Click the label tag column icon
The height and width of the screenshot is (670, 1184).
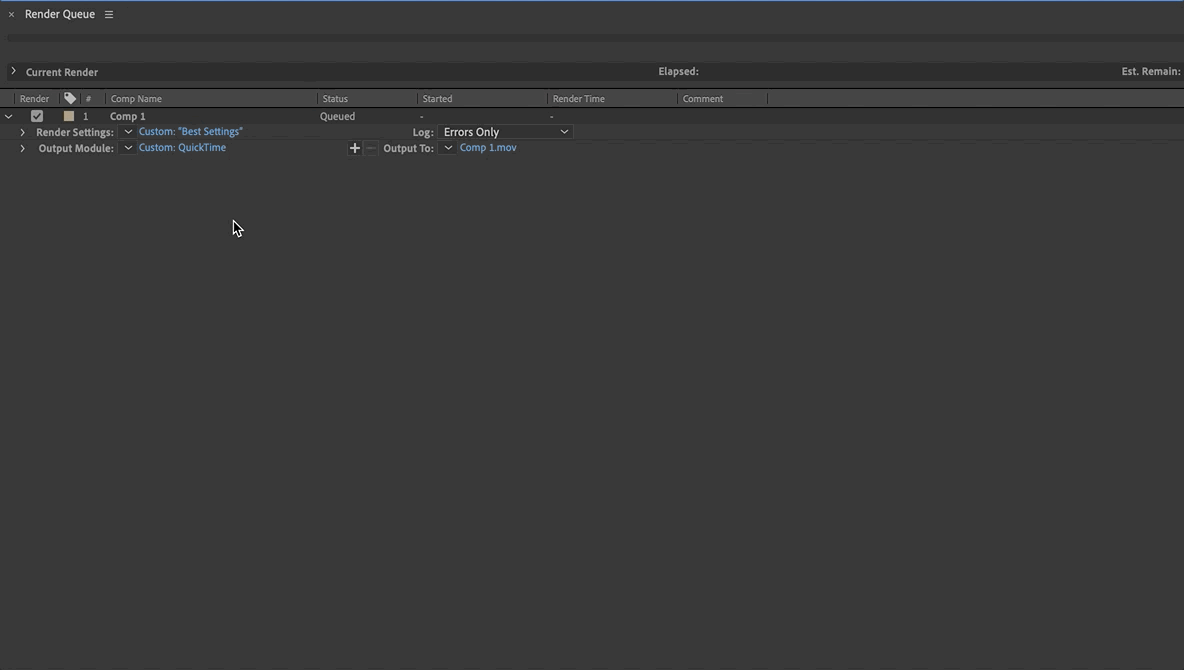(x=69, y=98)
